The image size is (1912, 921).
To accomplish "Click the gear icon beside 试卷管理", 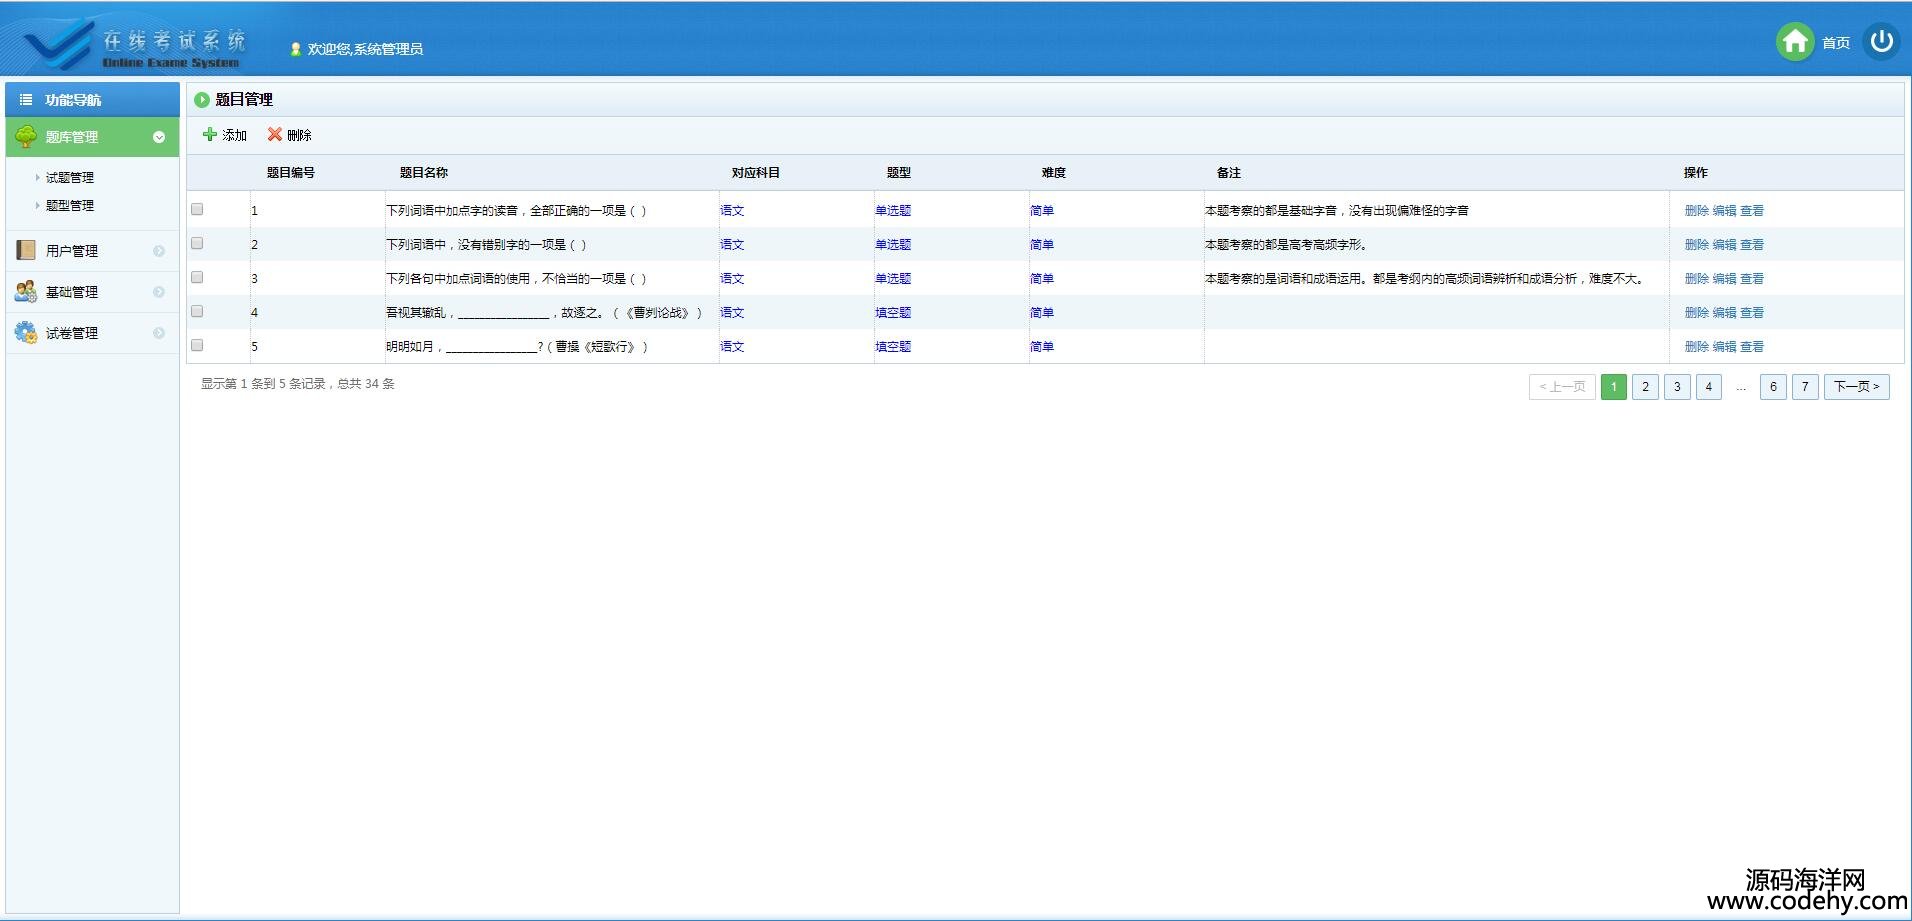I will coord(26,332).
